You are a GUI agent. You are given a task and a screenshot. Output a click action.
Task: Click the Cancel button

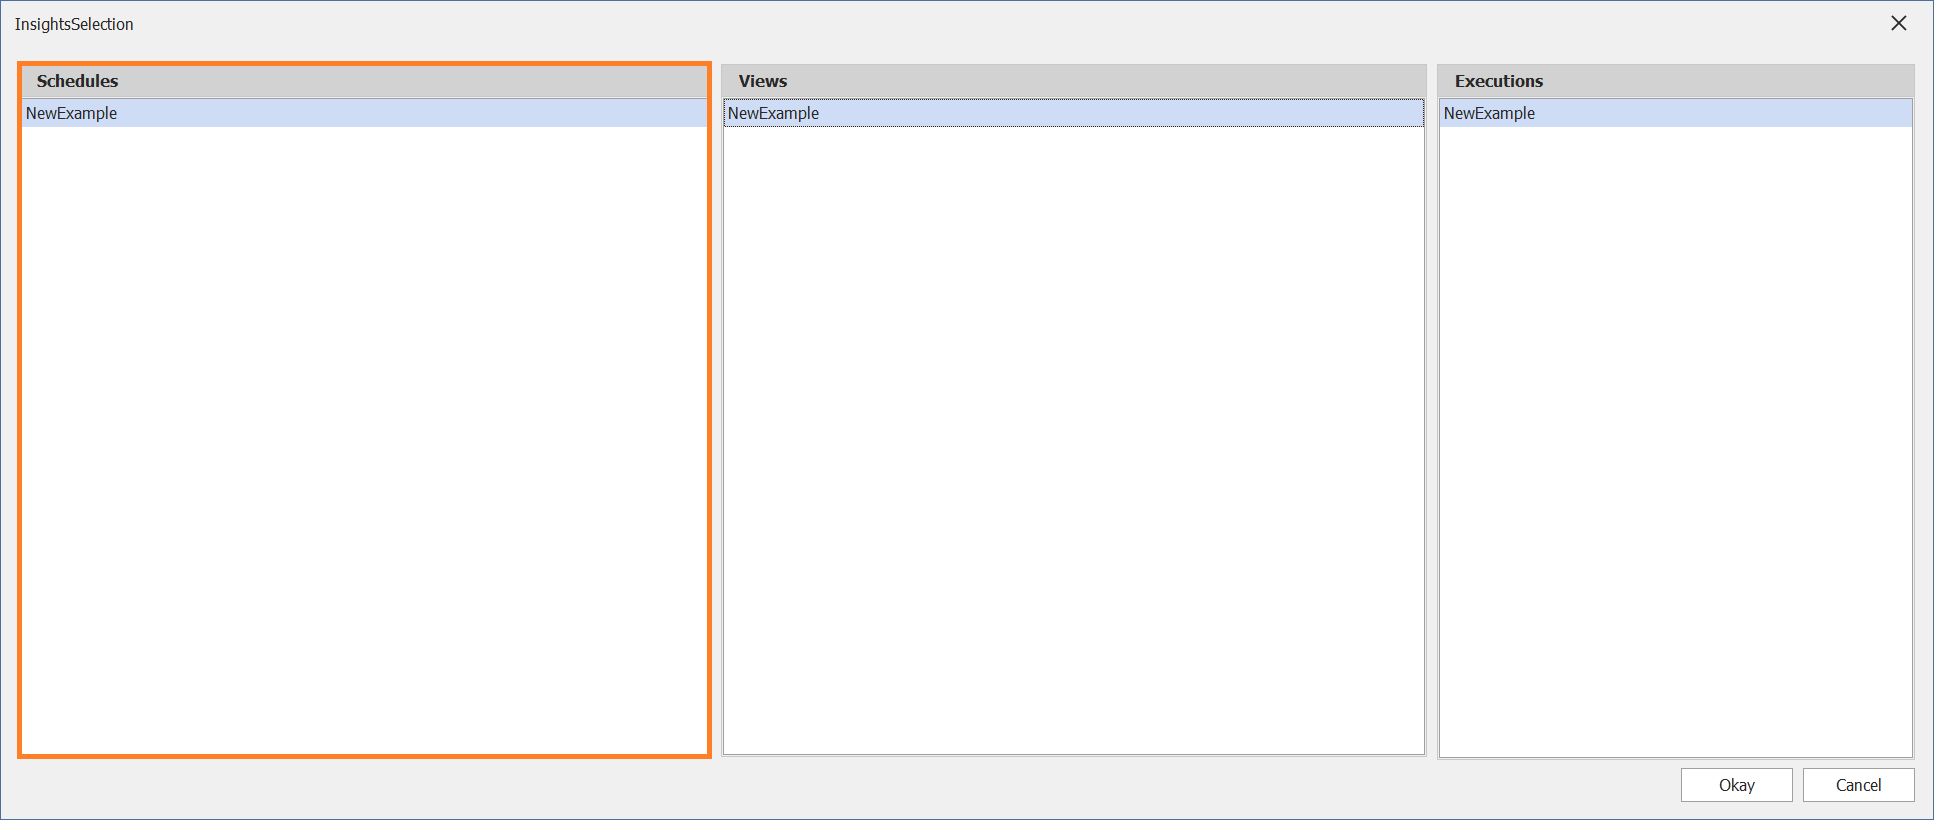1859,785
